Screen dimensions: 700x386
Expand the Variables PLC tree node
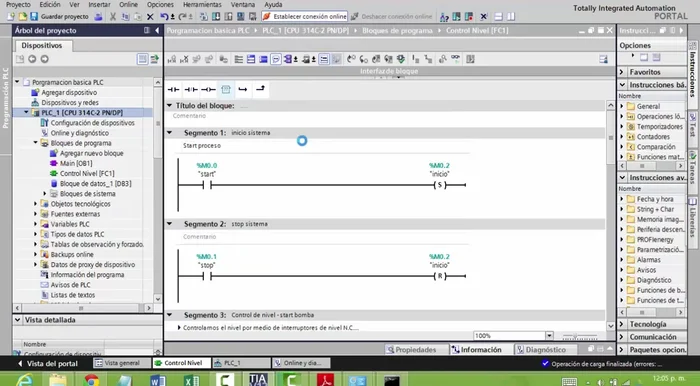point(36,224)
